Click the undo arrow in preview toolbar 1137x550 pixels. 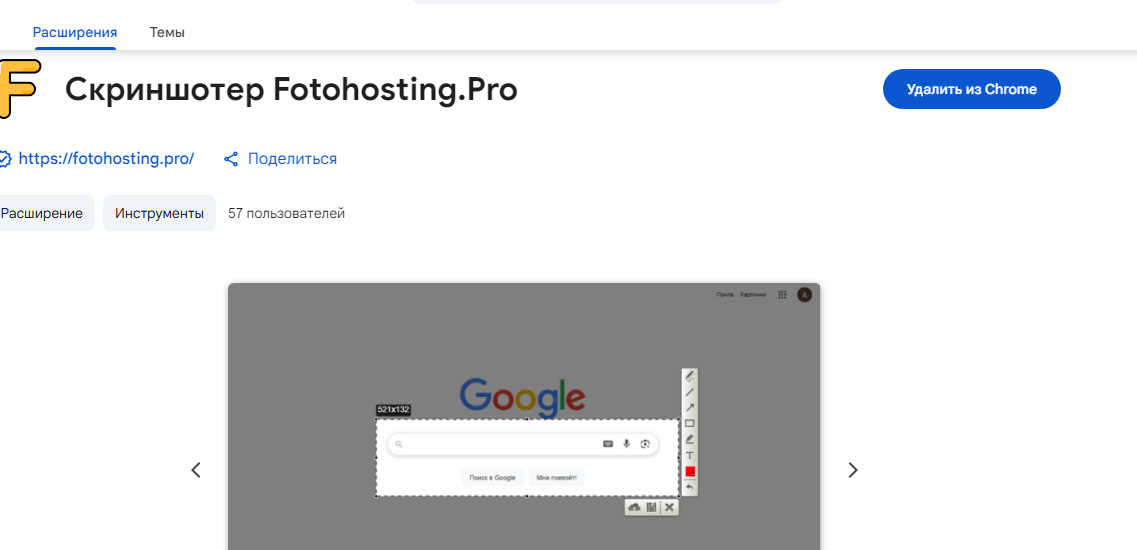(x=690, y=488)
